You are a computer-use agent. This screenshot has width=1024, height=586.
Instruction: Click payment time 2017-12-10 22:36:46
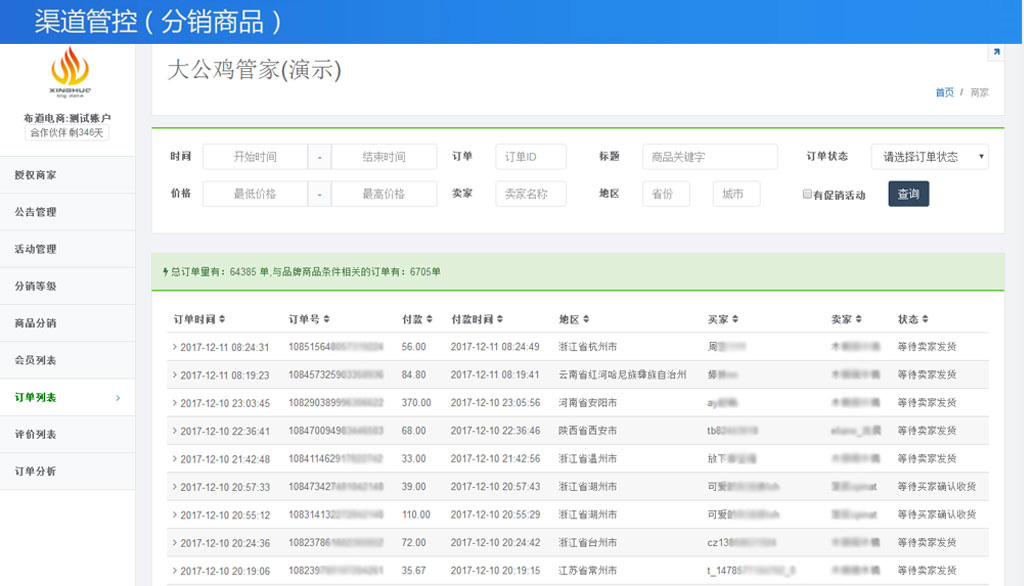click(495, 431)
